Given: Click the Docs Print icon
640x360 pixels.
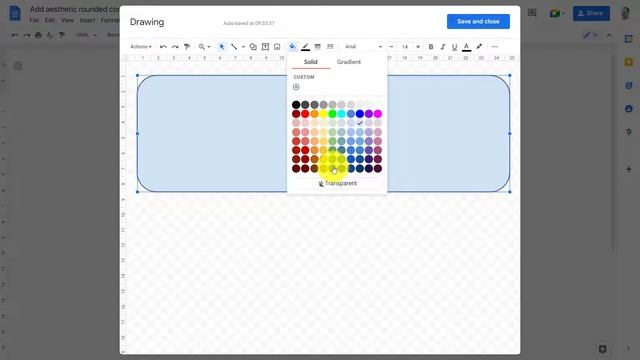Looking at the screenshot, I should [38, 35].
